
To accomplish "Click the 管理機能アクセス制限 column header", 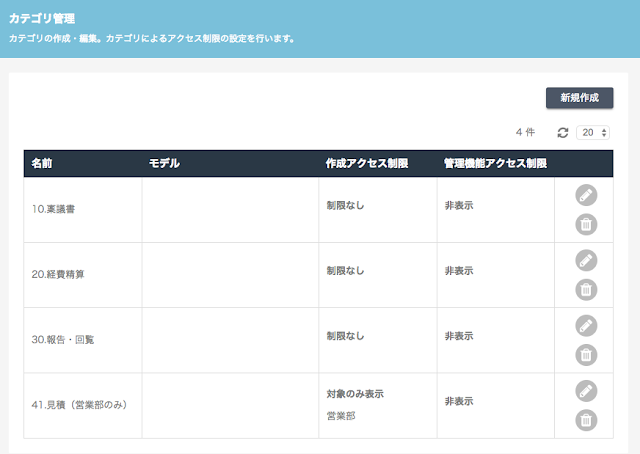I will [496, 163].
